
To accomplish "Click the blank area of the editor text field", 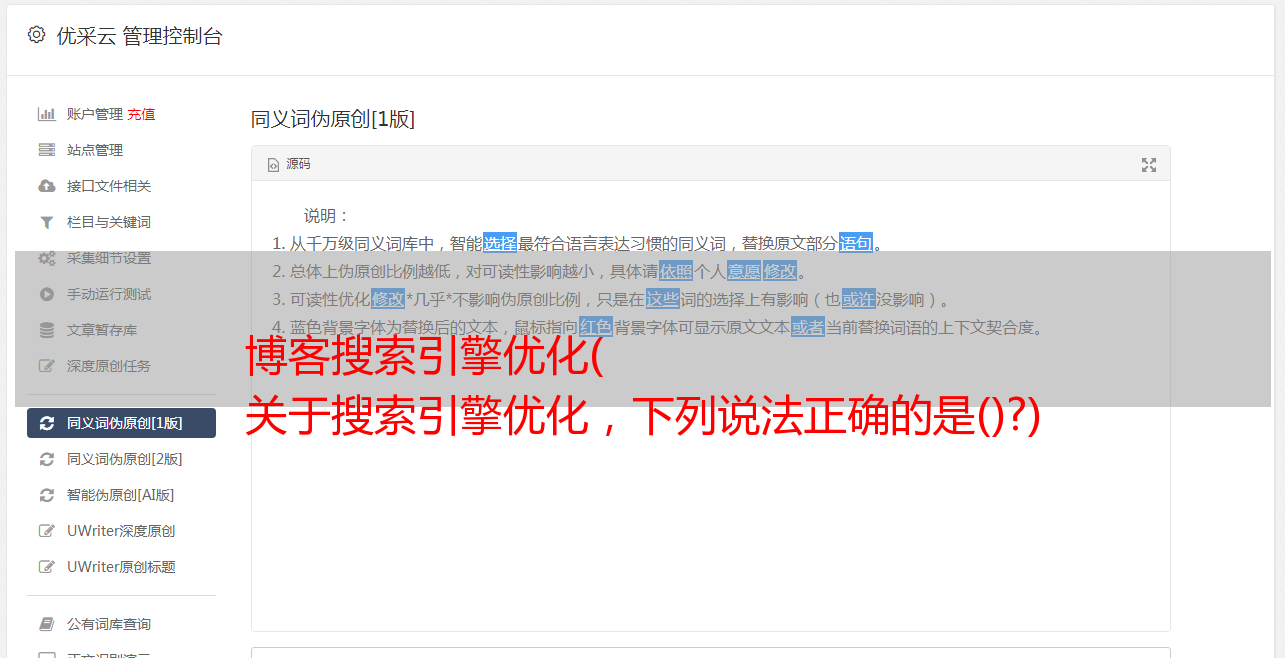I will 710,530.
